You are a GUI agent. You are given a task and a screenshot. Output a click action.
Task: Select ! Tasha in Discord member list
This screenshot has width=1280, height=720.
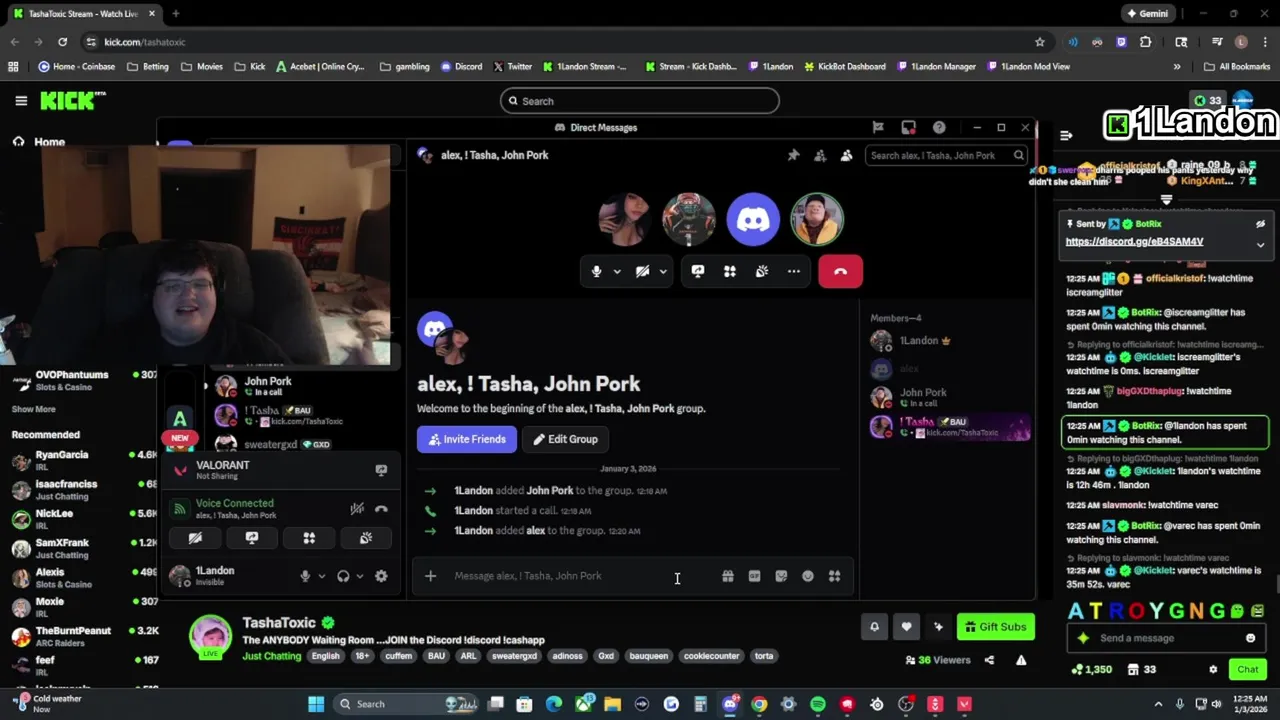950,427
